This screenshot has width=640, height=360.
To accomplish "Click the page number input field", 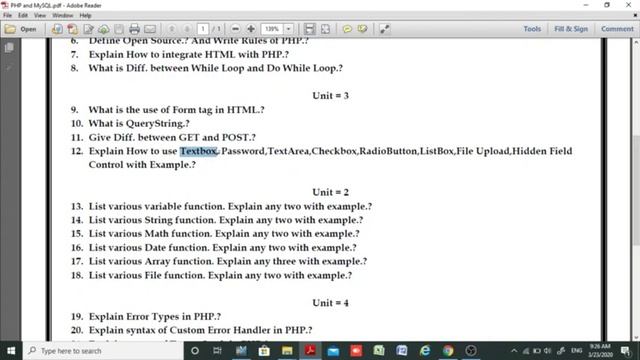I will click(x=203, y=29).
